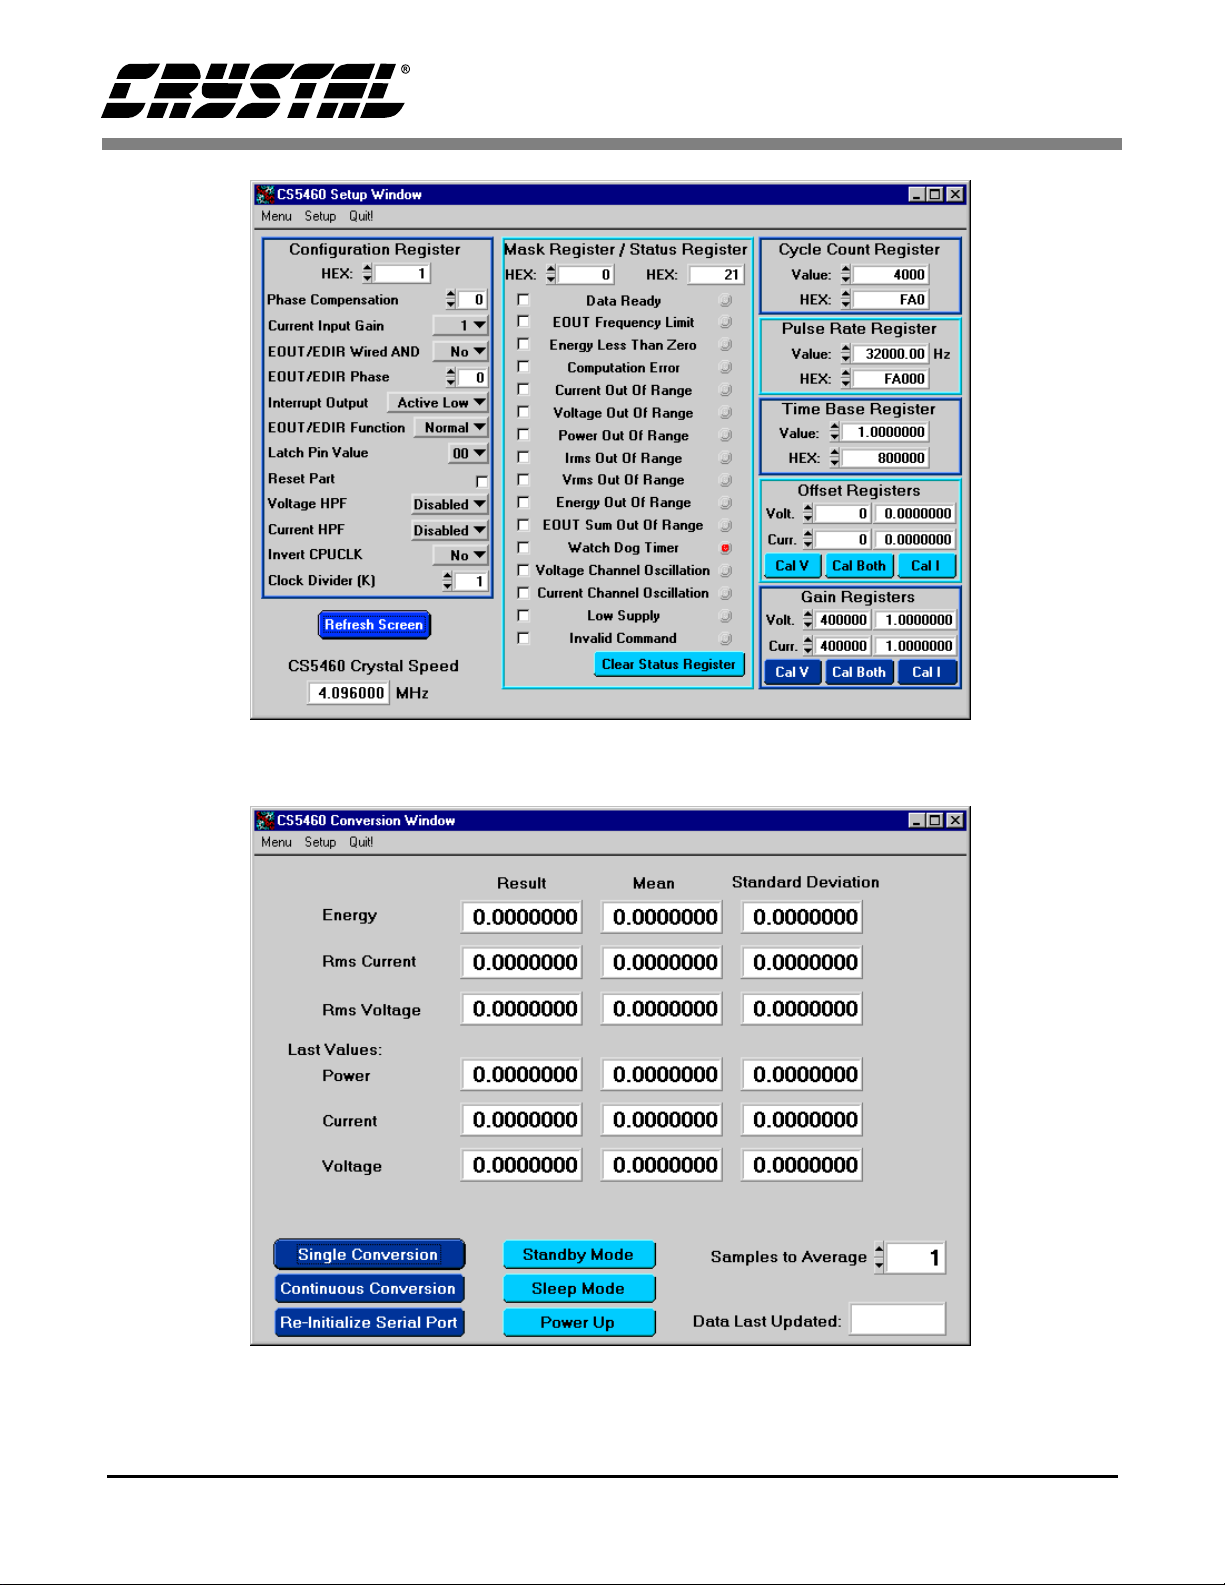Click the Cycle Count Value stepper arrows
The image size is (1225, 1585).
tap(846, 274)
